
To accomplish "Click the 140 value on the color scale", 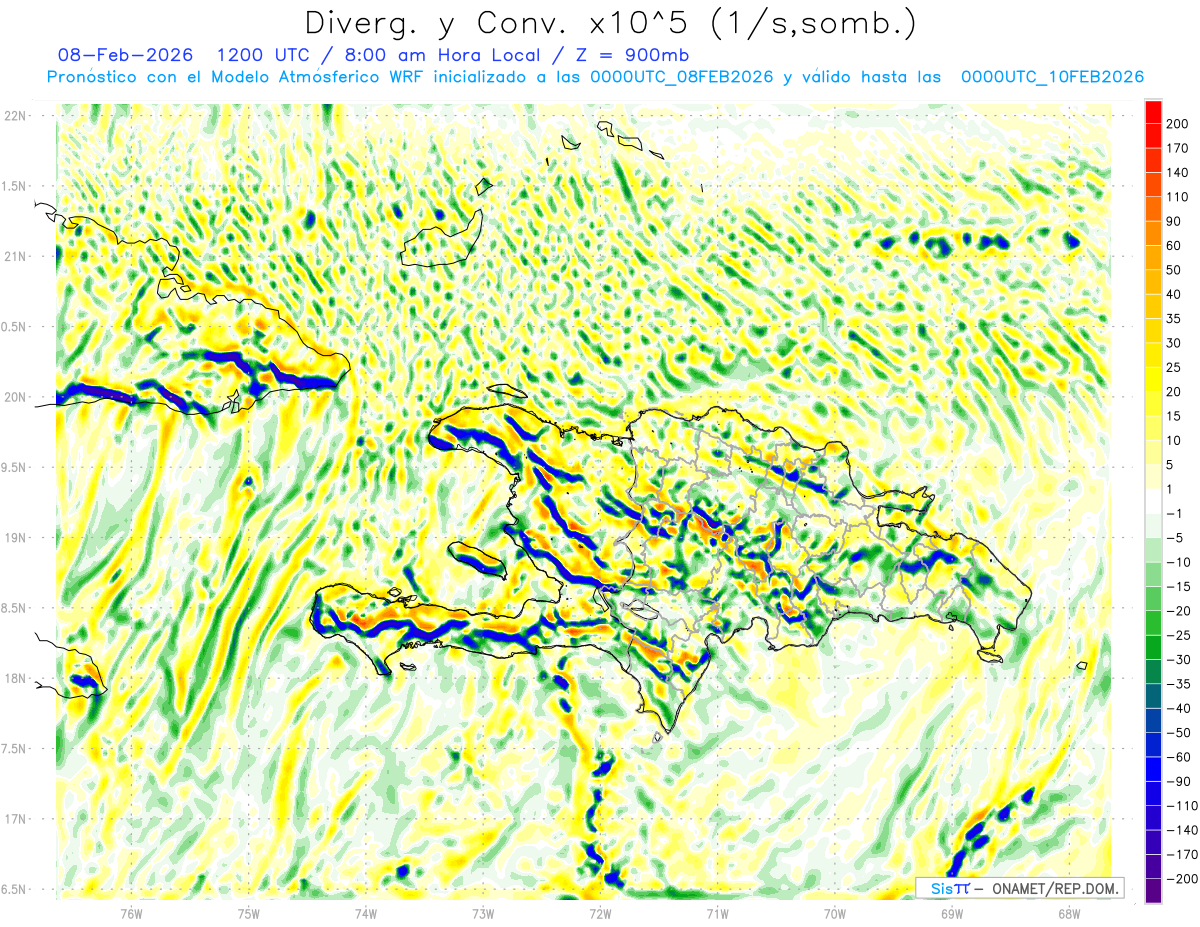I will coord(1176,173).
